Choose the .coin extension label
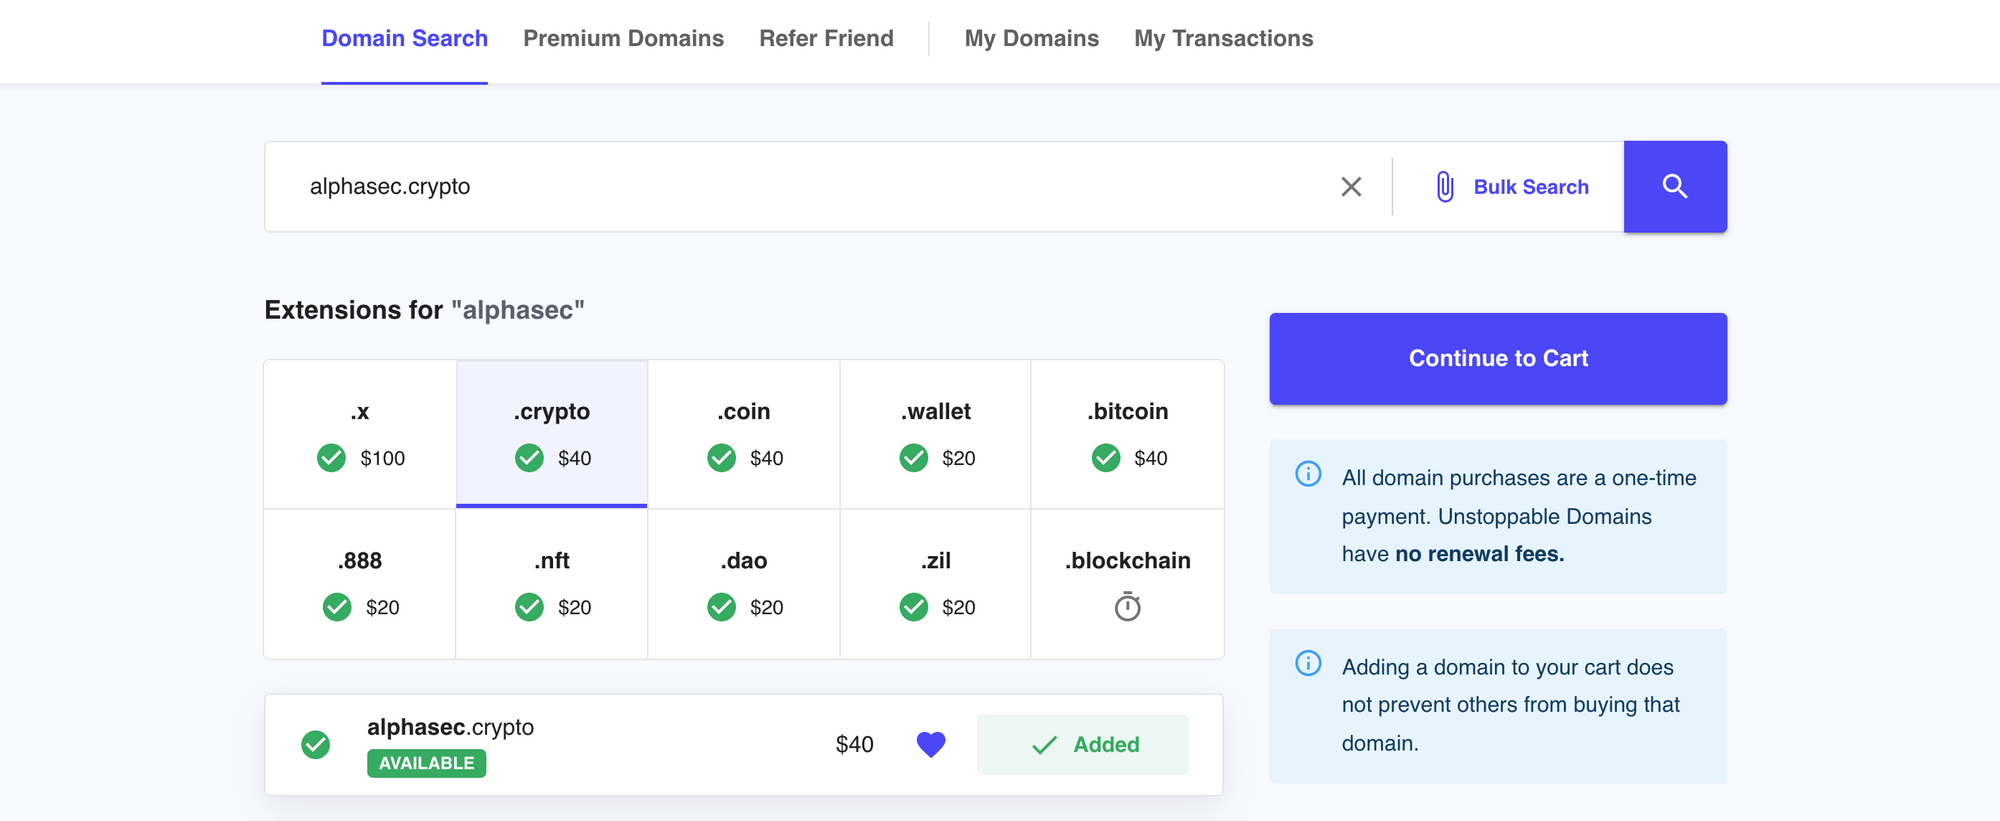 click(744, 411)
